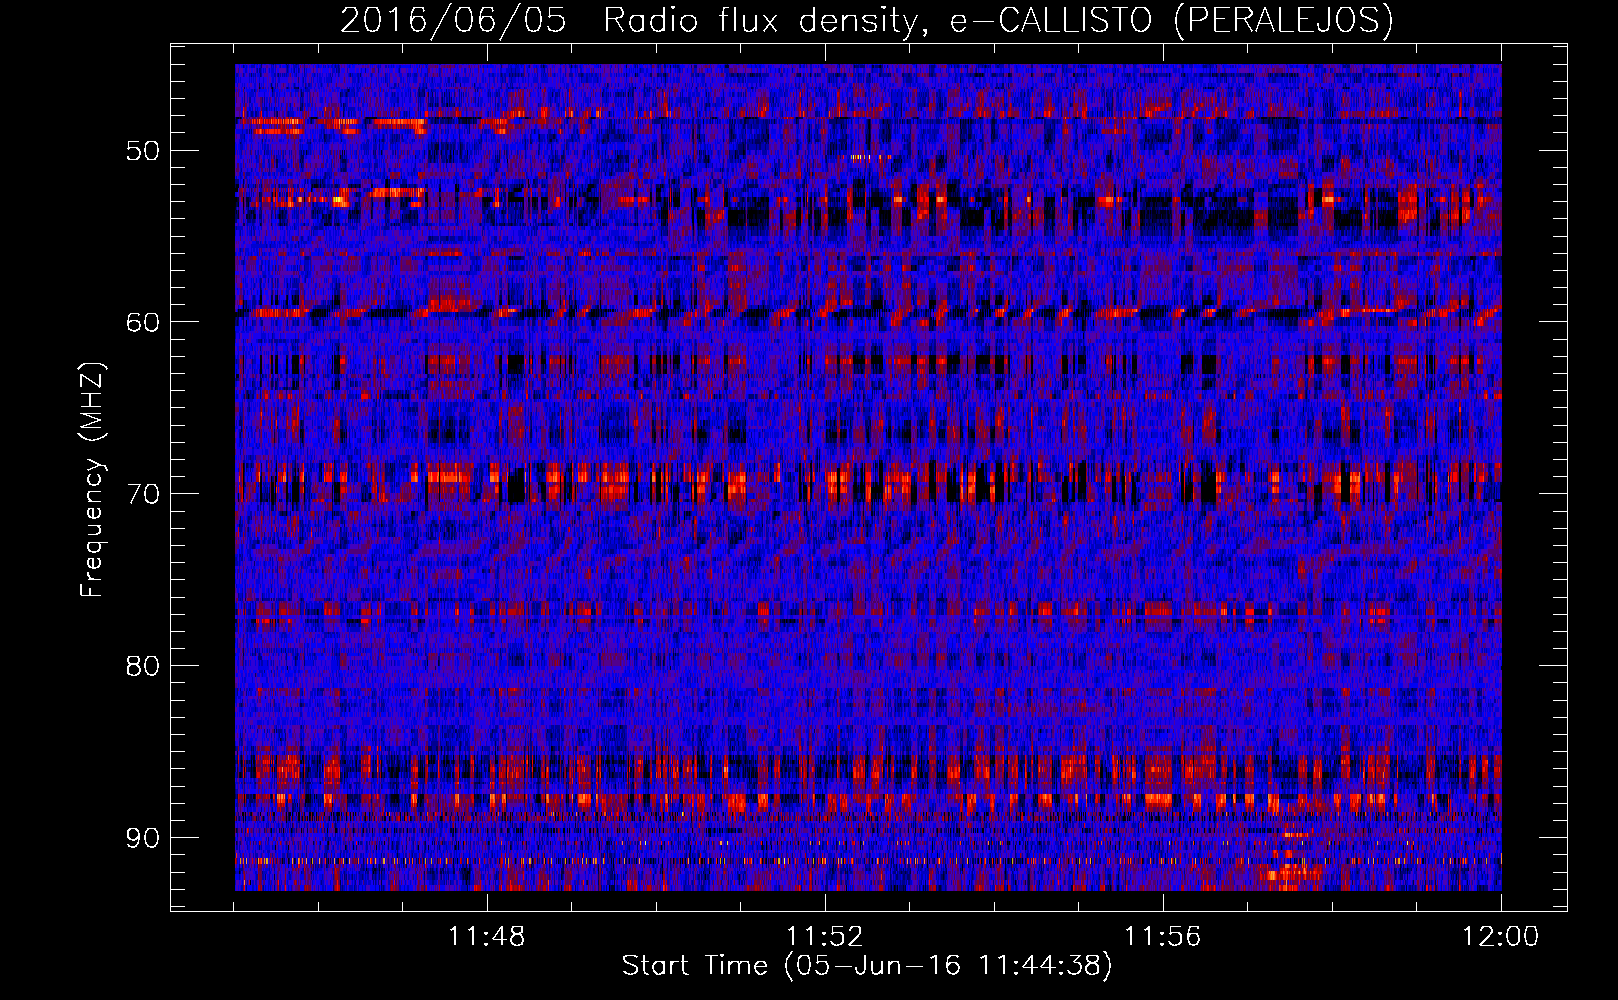Image resolution: width=1618 pixels, height=1000 pixels.
Task: Click the Frequency (MHZ) axis title
Action: [92, 480]
